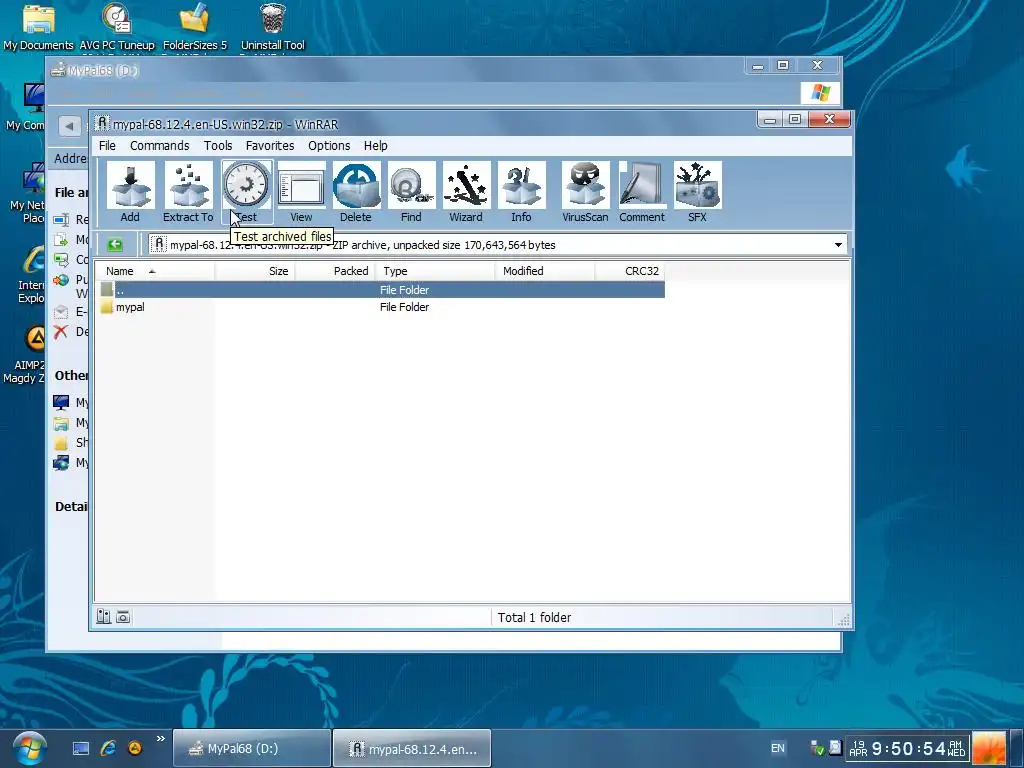
Task: Open My Documents desktop icon
Action: click(x=38, y=27)
